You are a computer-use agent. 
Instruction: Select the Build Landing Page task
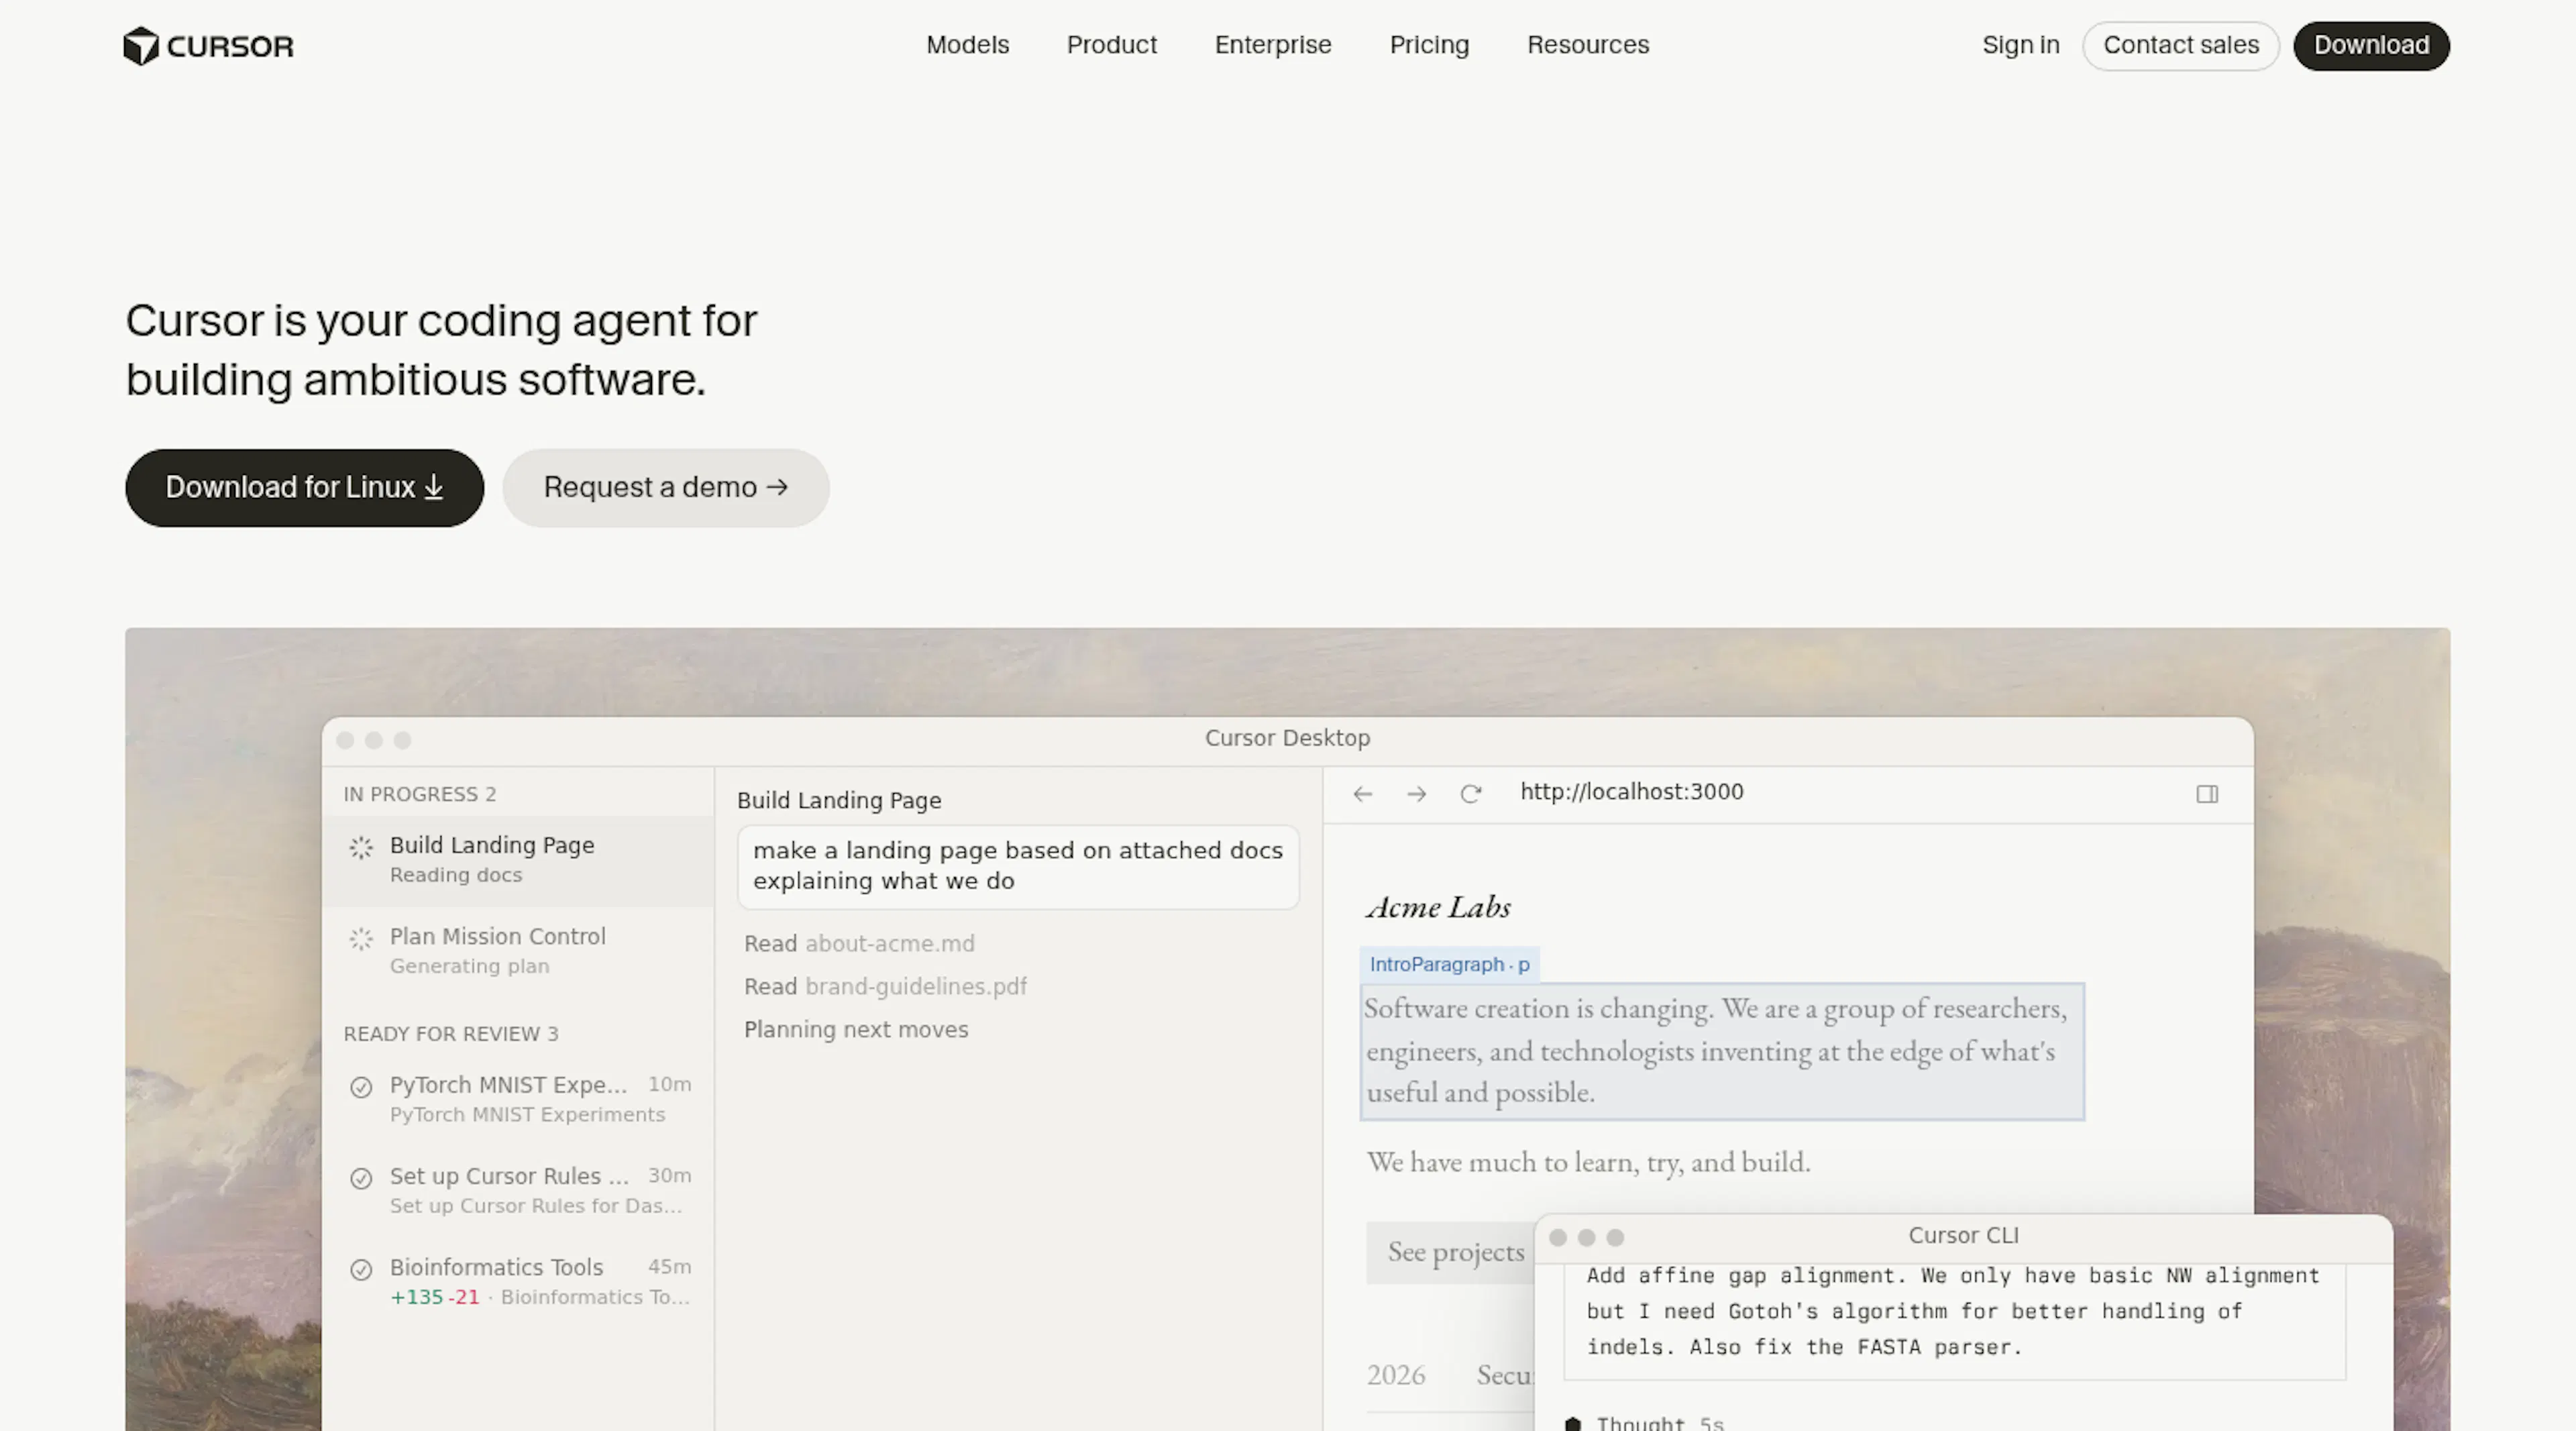coord(518,860)
